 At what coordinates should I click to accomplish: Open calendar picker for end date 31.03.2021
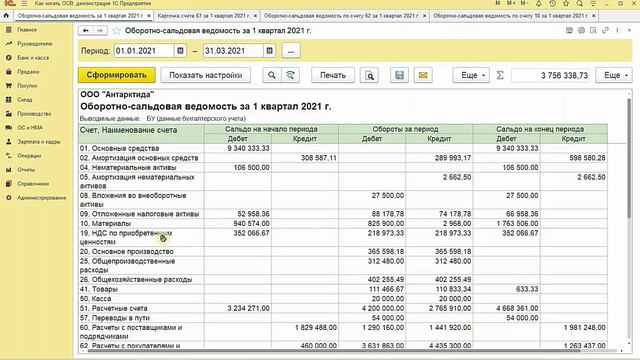(269, 51)
